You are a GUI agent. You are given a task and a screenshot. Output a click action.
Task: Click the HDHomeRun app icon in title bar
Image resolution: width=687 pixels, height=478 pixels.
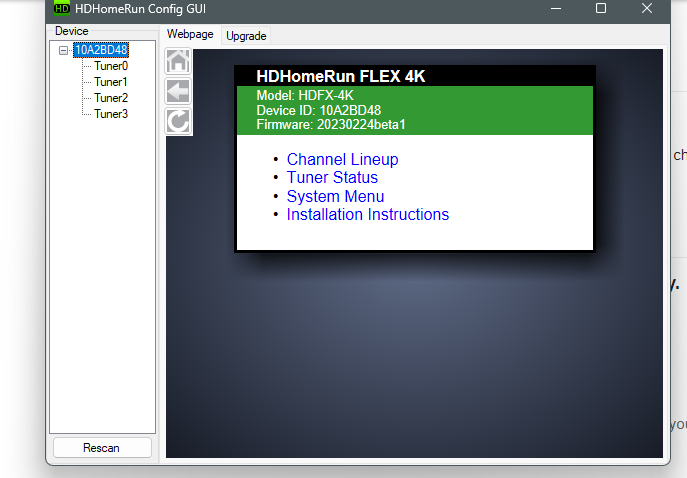pos(61,9)
